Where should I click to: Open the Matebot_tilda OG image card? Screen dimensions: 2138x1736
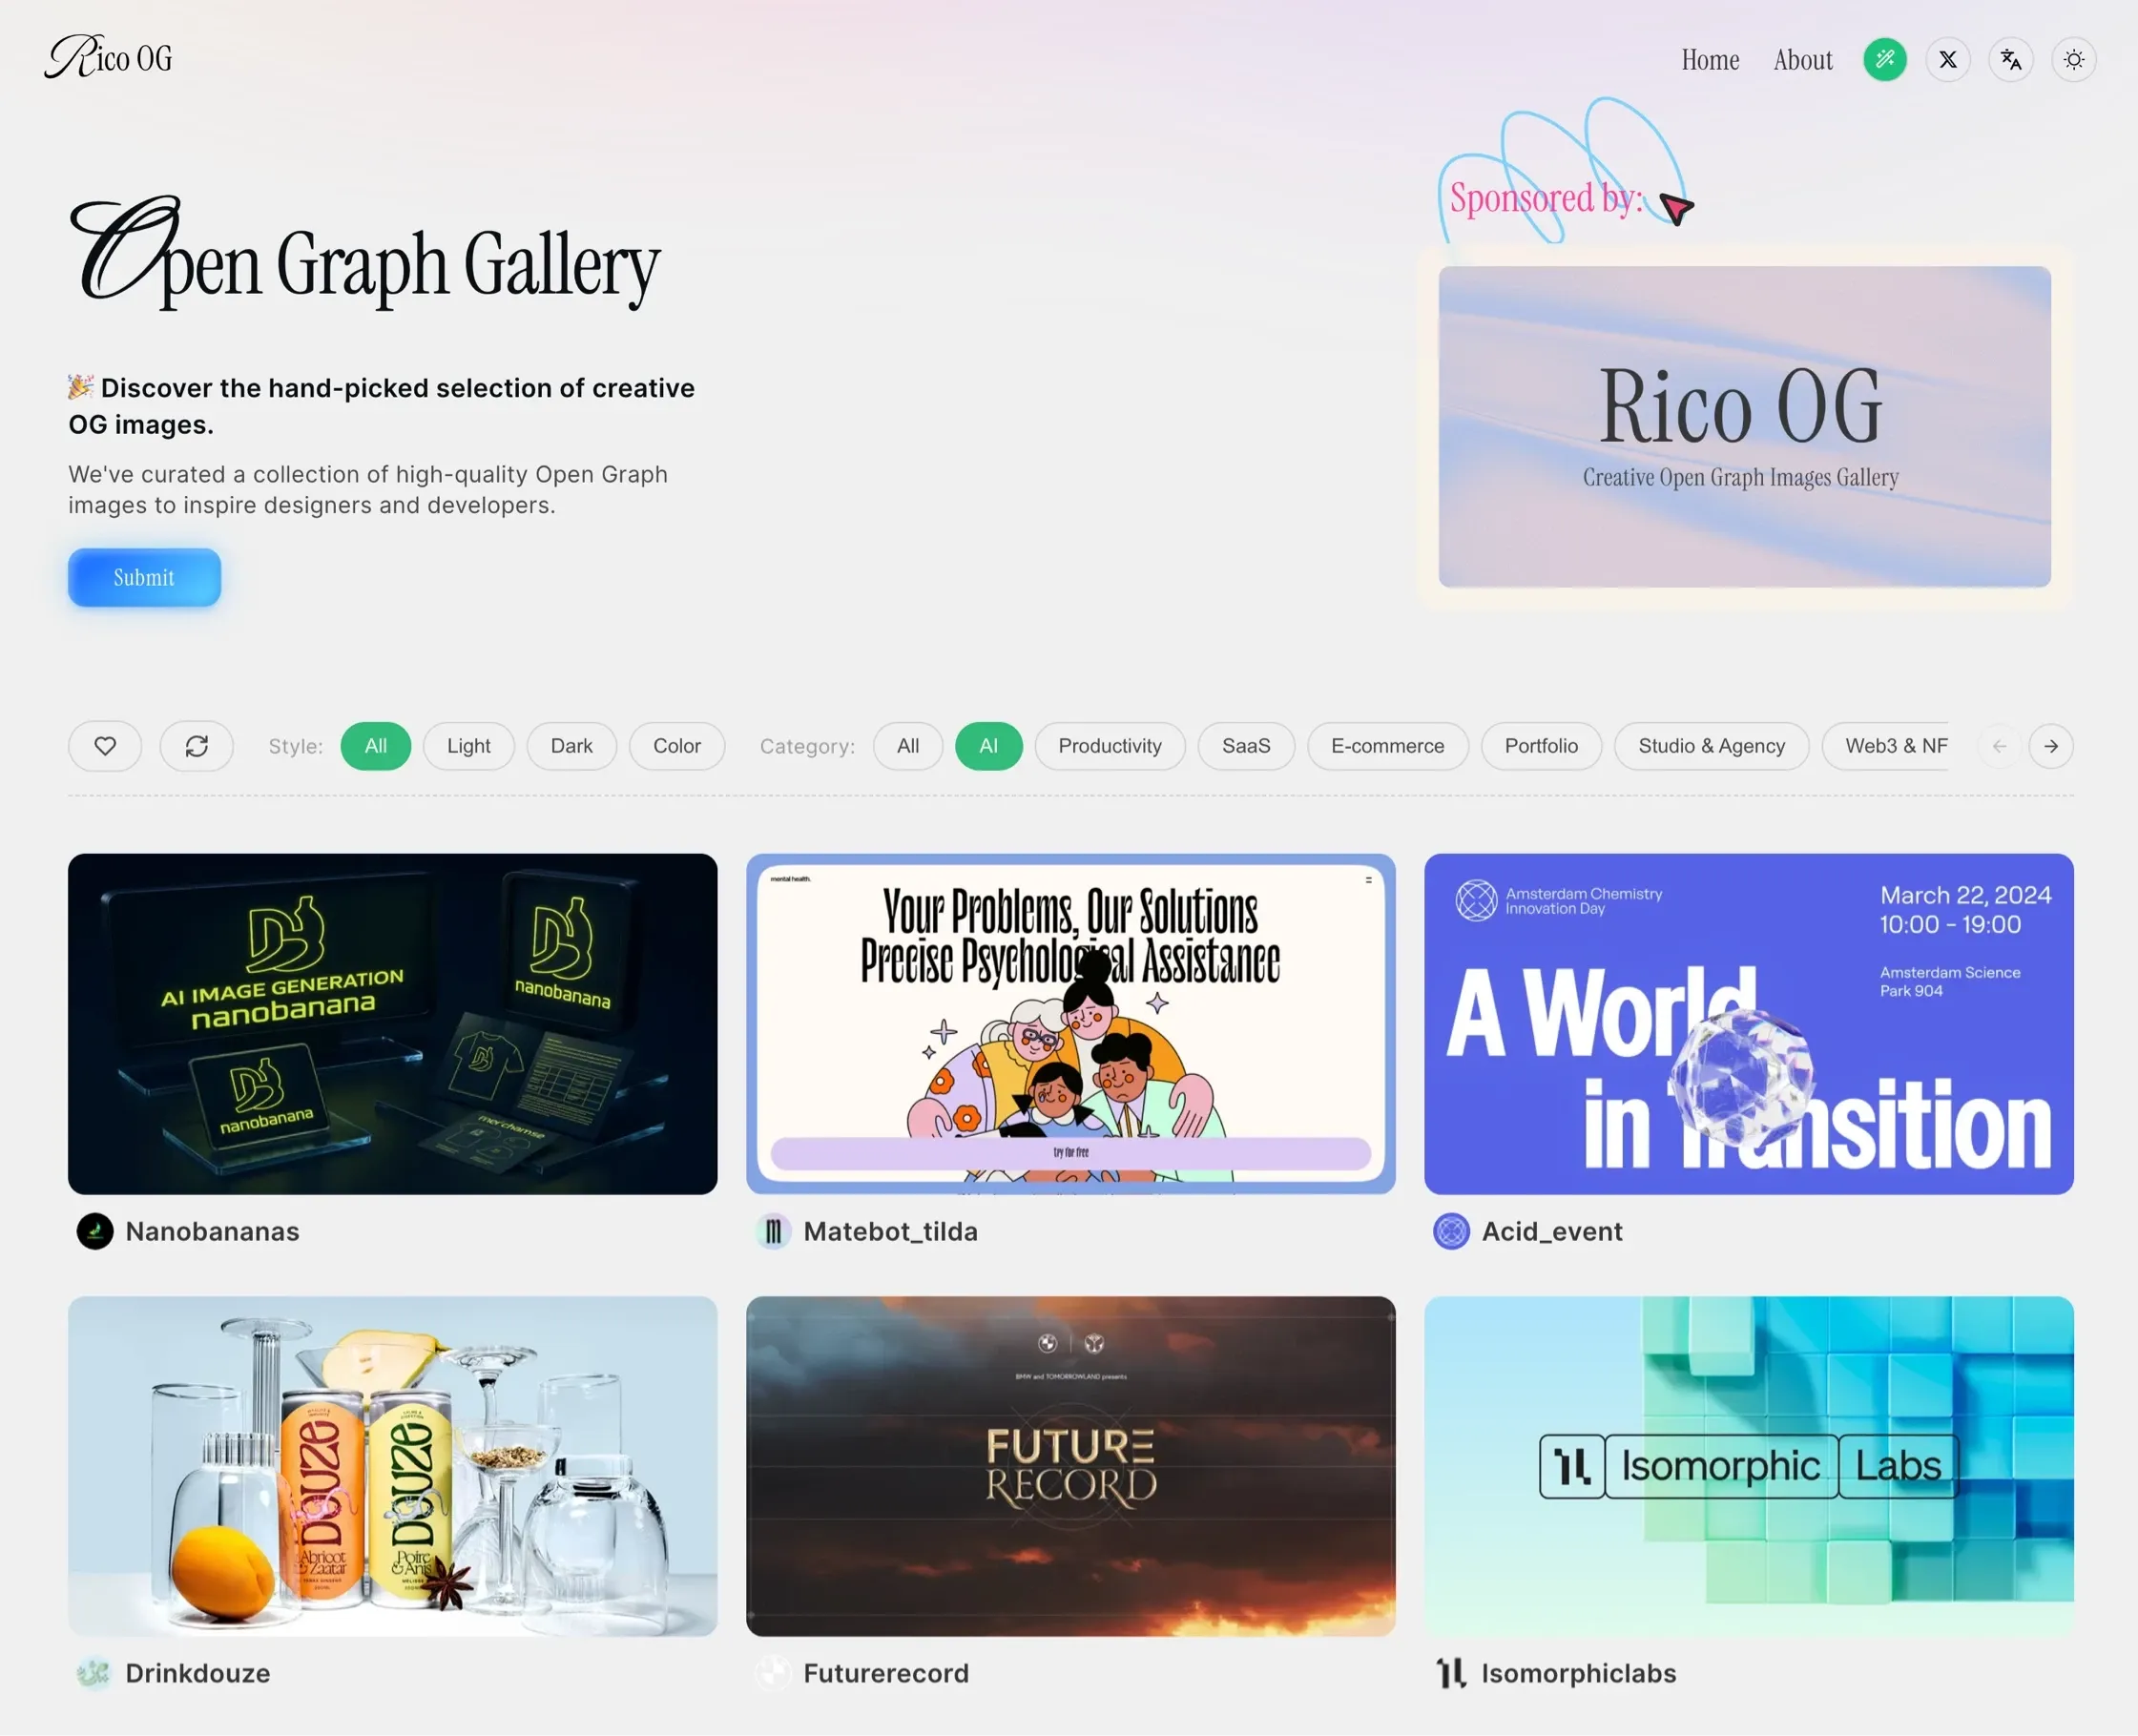(1071, 1023)
